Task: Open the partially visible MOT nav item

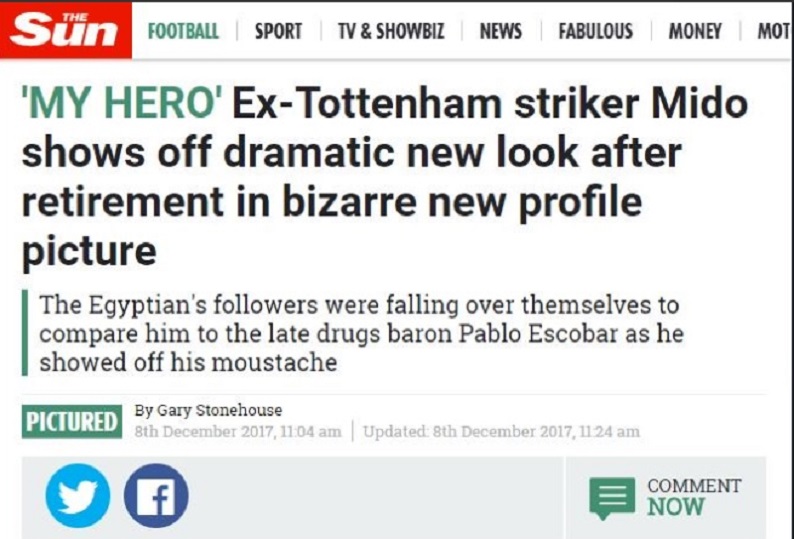Action: pos(774,31)
